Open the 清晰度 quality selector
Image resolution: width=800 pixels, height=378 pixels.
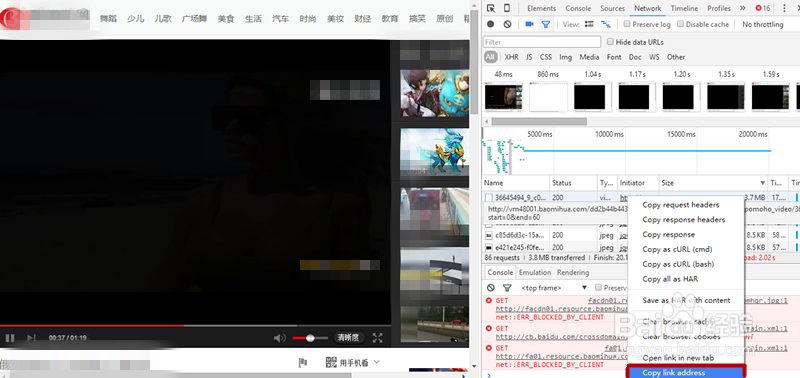[x=349, y=338]
